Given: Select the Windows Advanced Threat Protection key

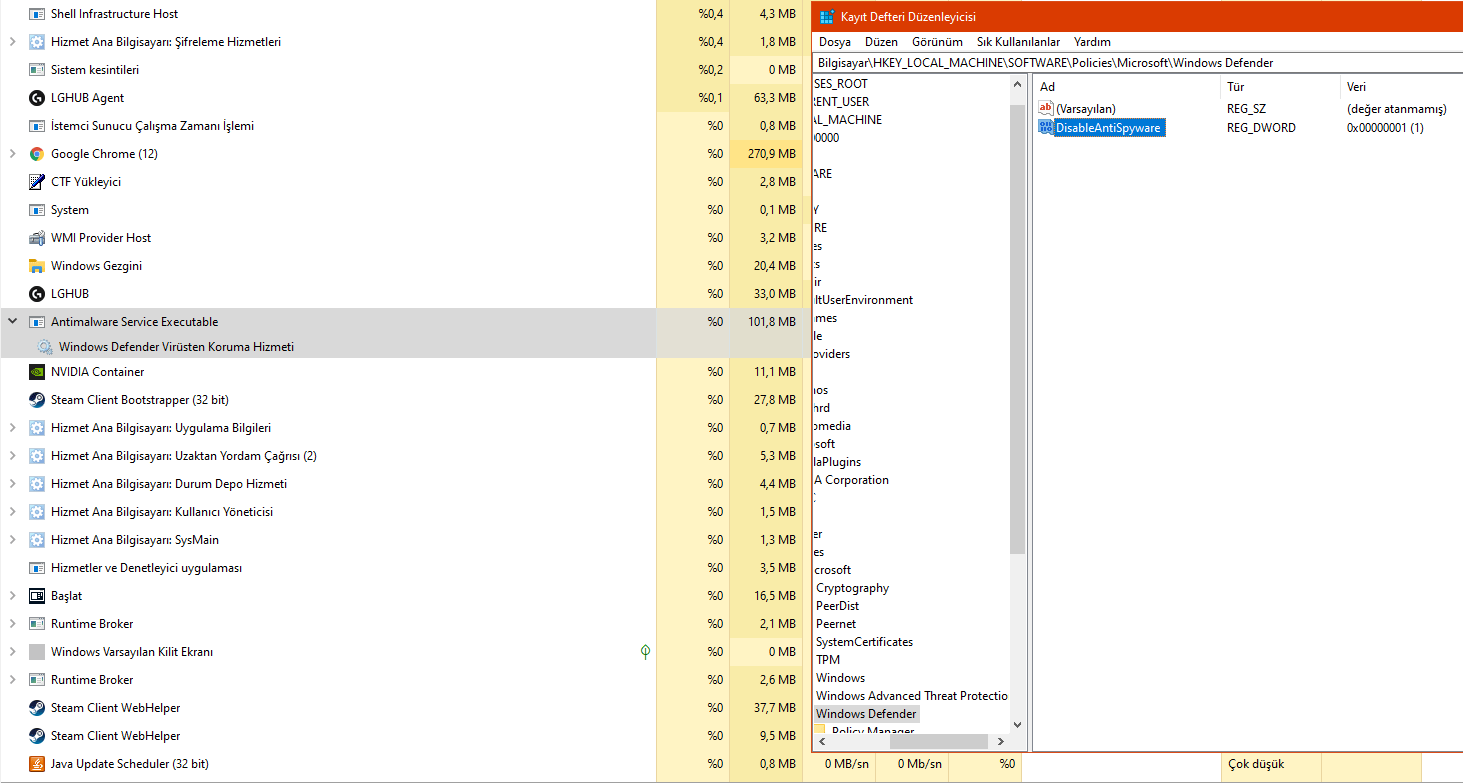Looking at the screenshot, I should point(912,696).
